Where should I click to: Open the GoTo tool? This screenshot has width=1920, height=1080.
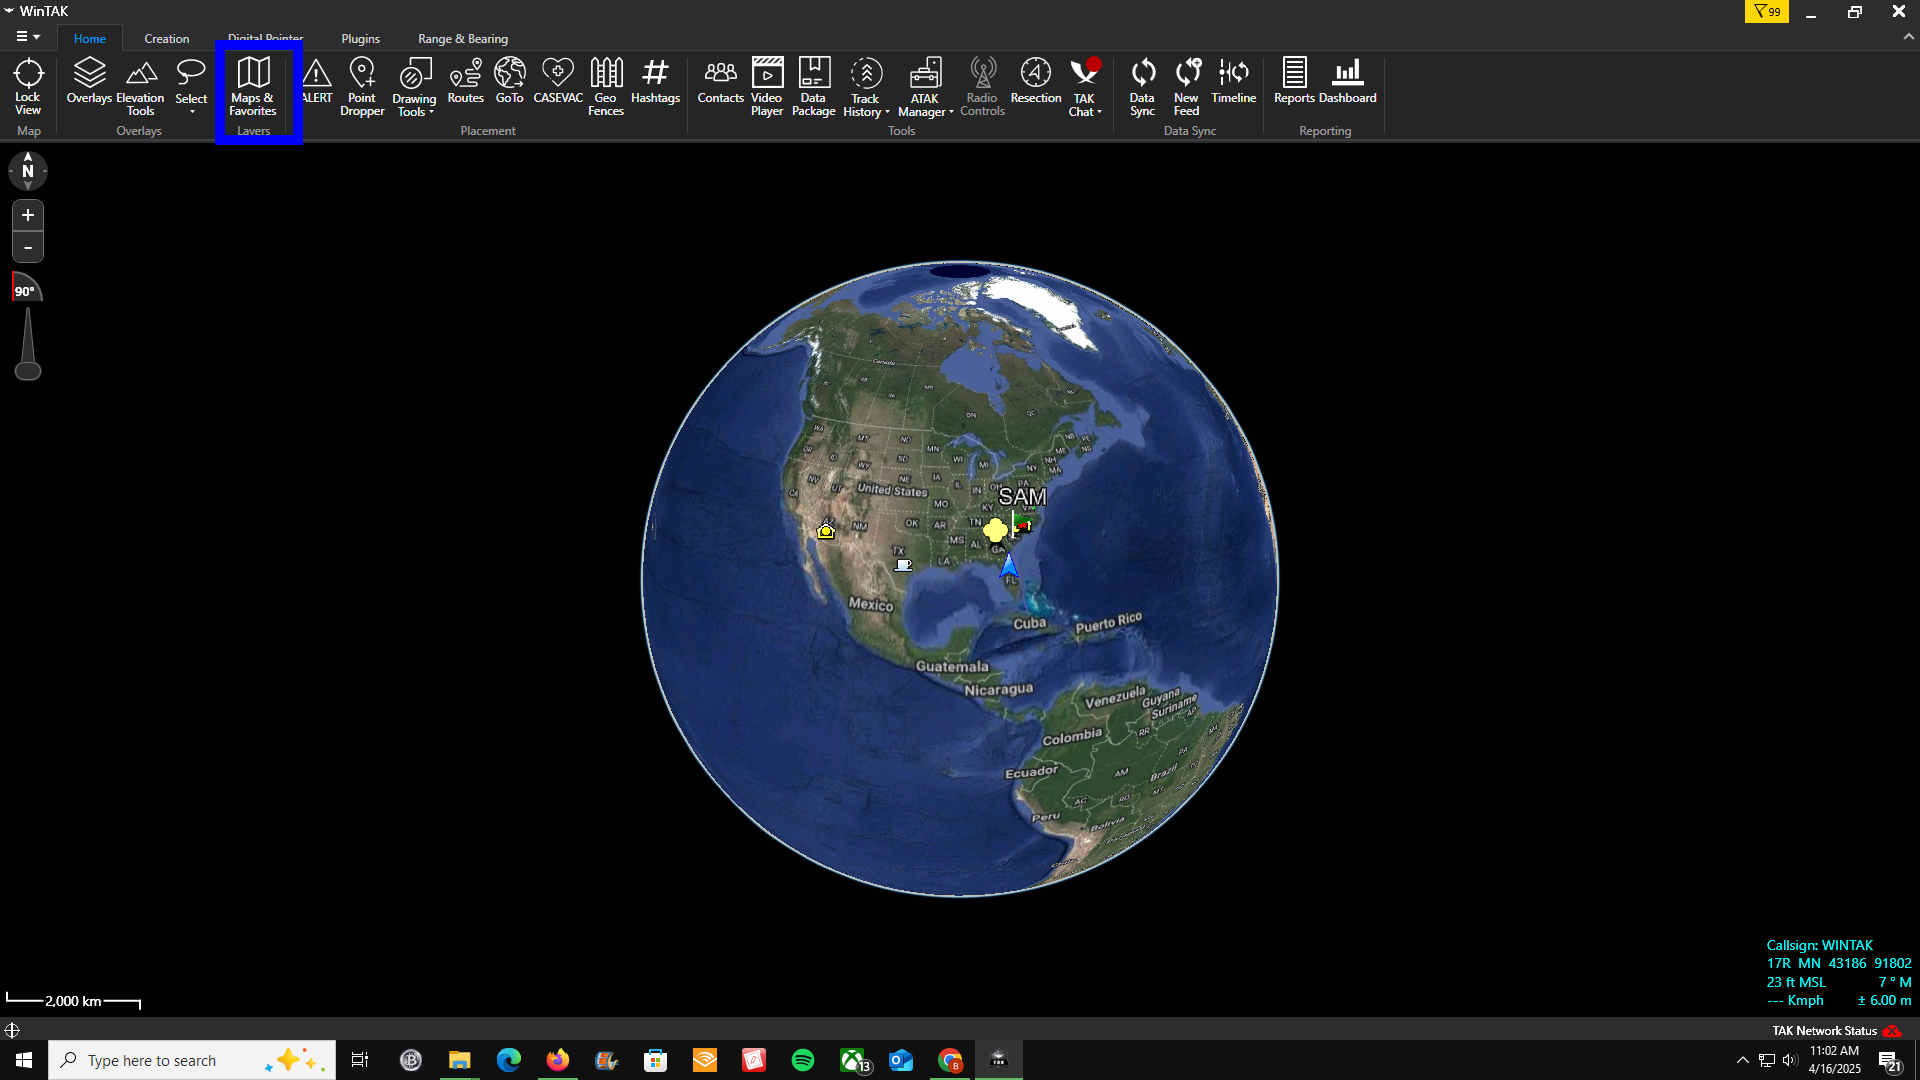[510, 80]
